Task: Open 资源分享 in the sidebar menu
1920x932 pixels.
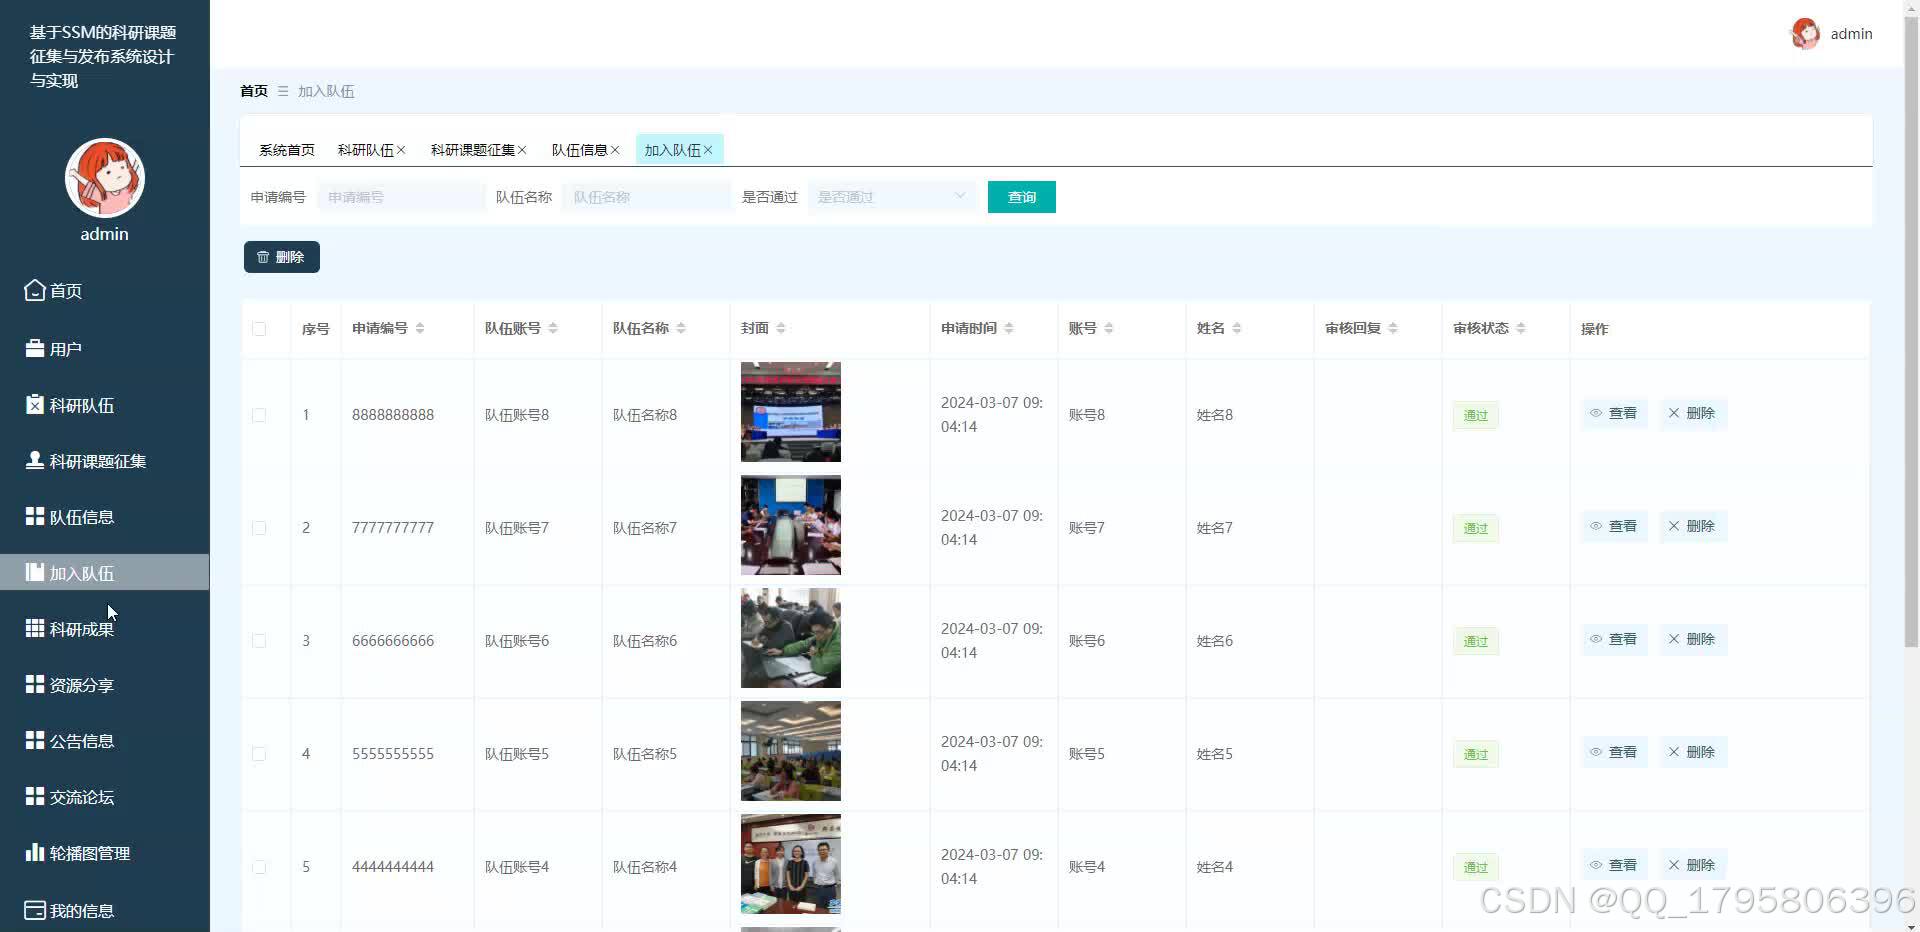Action: point(105,684)
